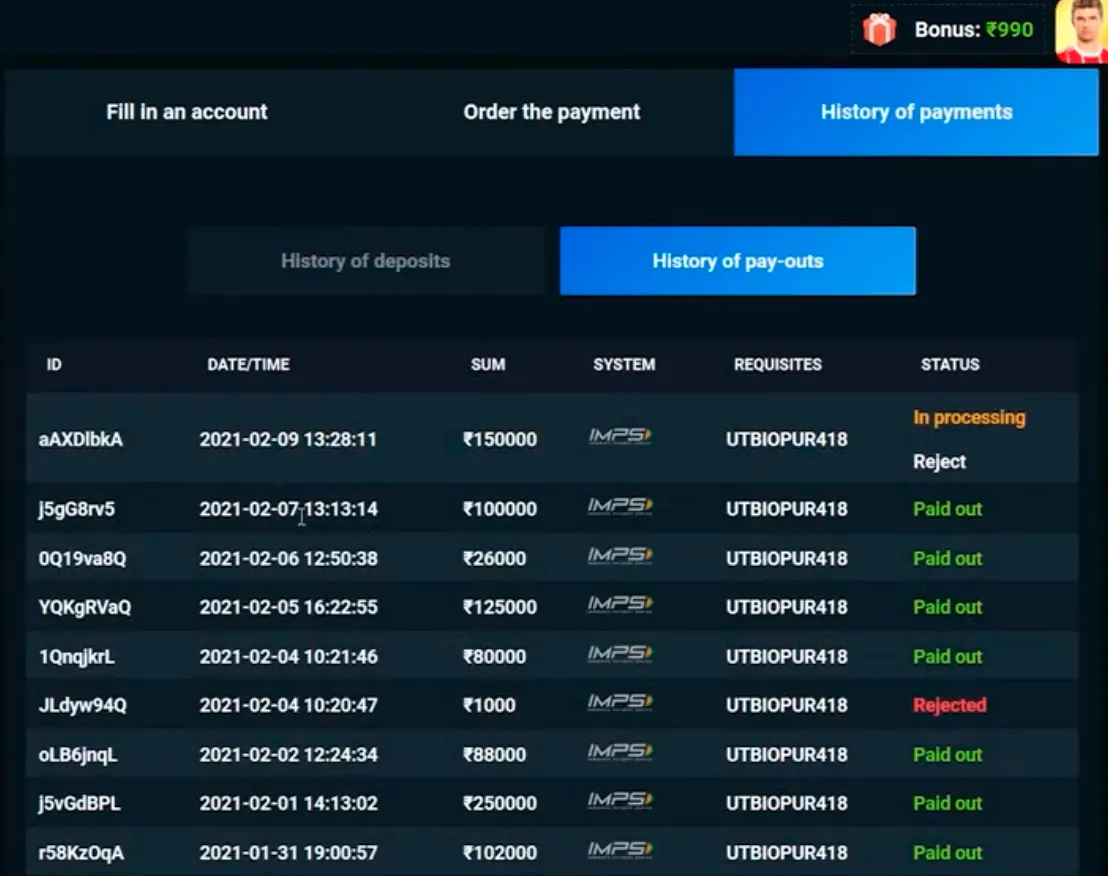Click the IMPS icon for the 2021-02-02 payment
Image resolution: width=1108 pixels, height=876 pixels.
click(619, 753)
